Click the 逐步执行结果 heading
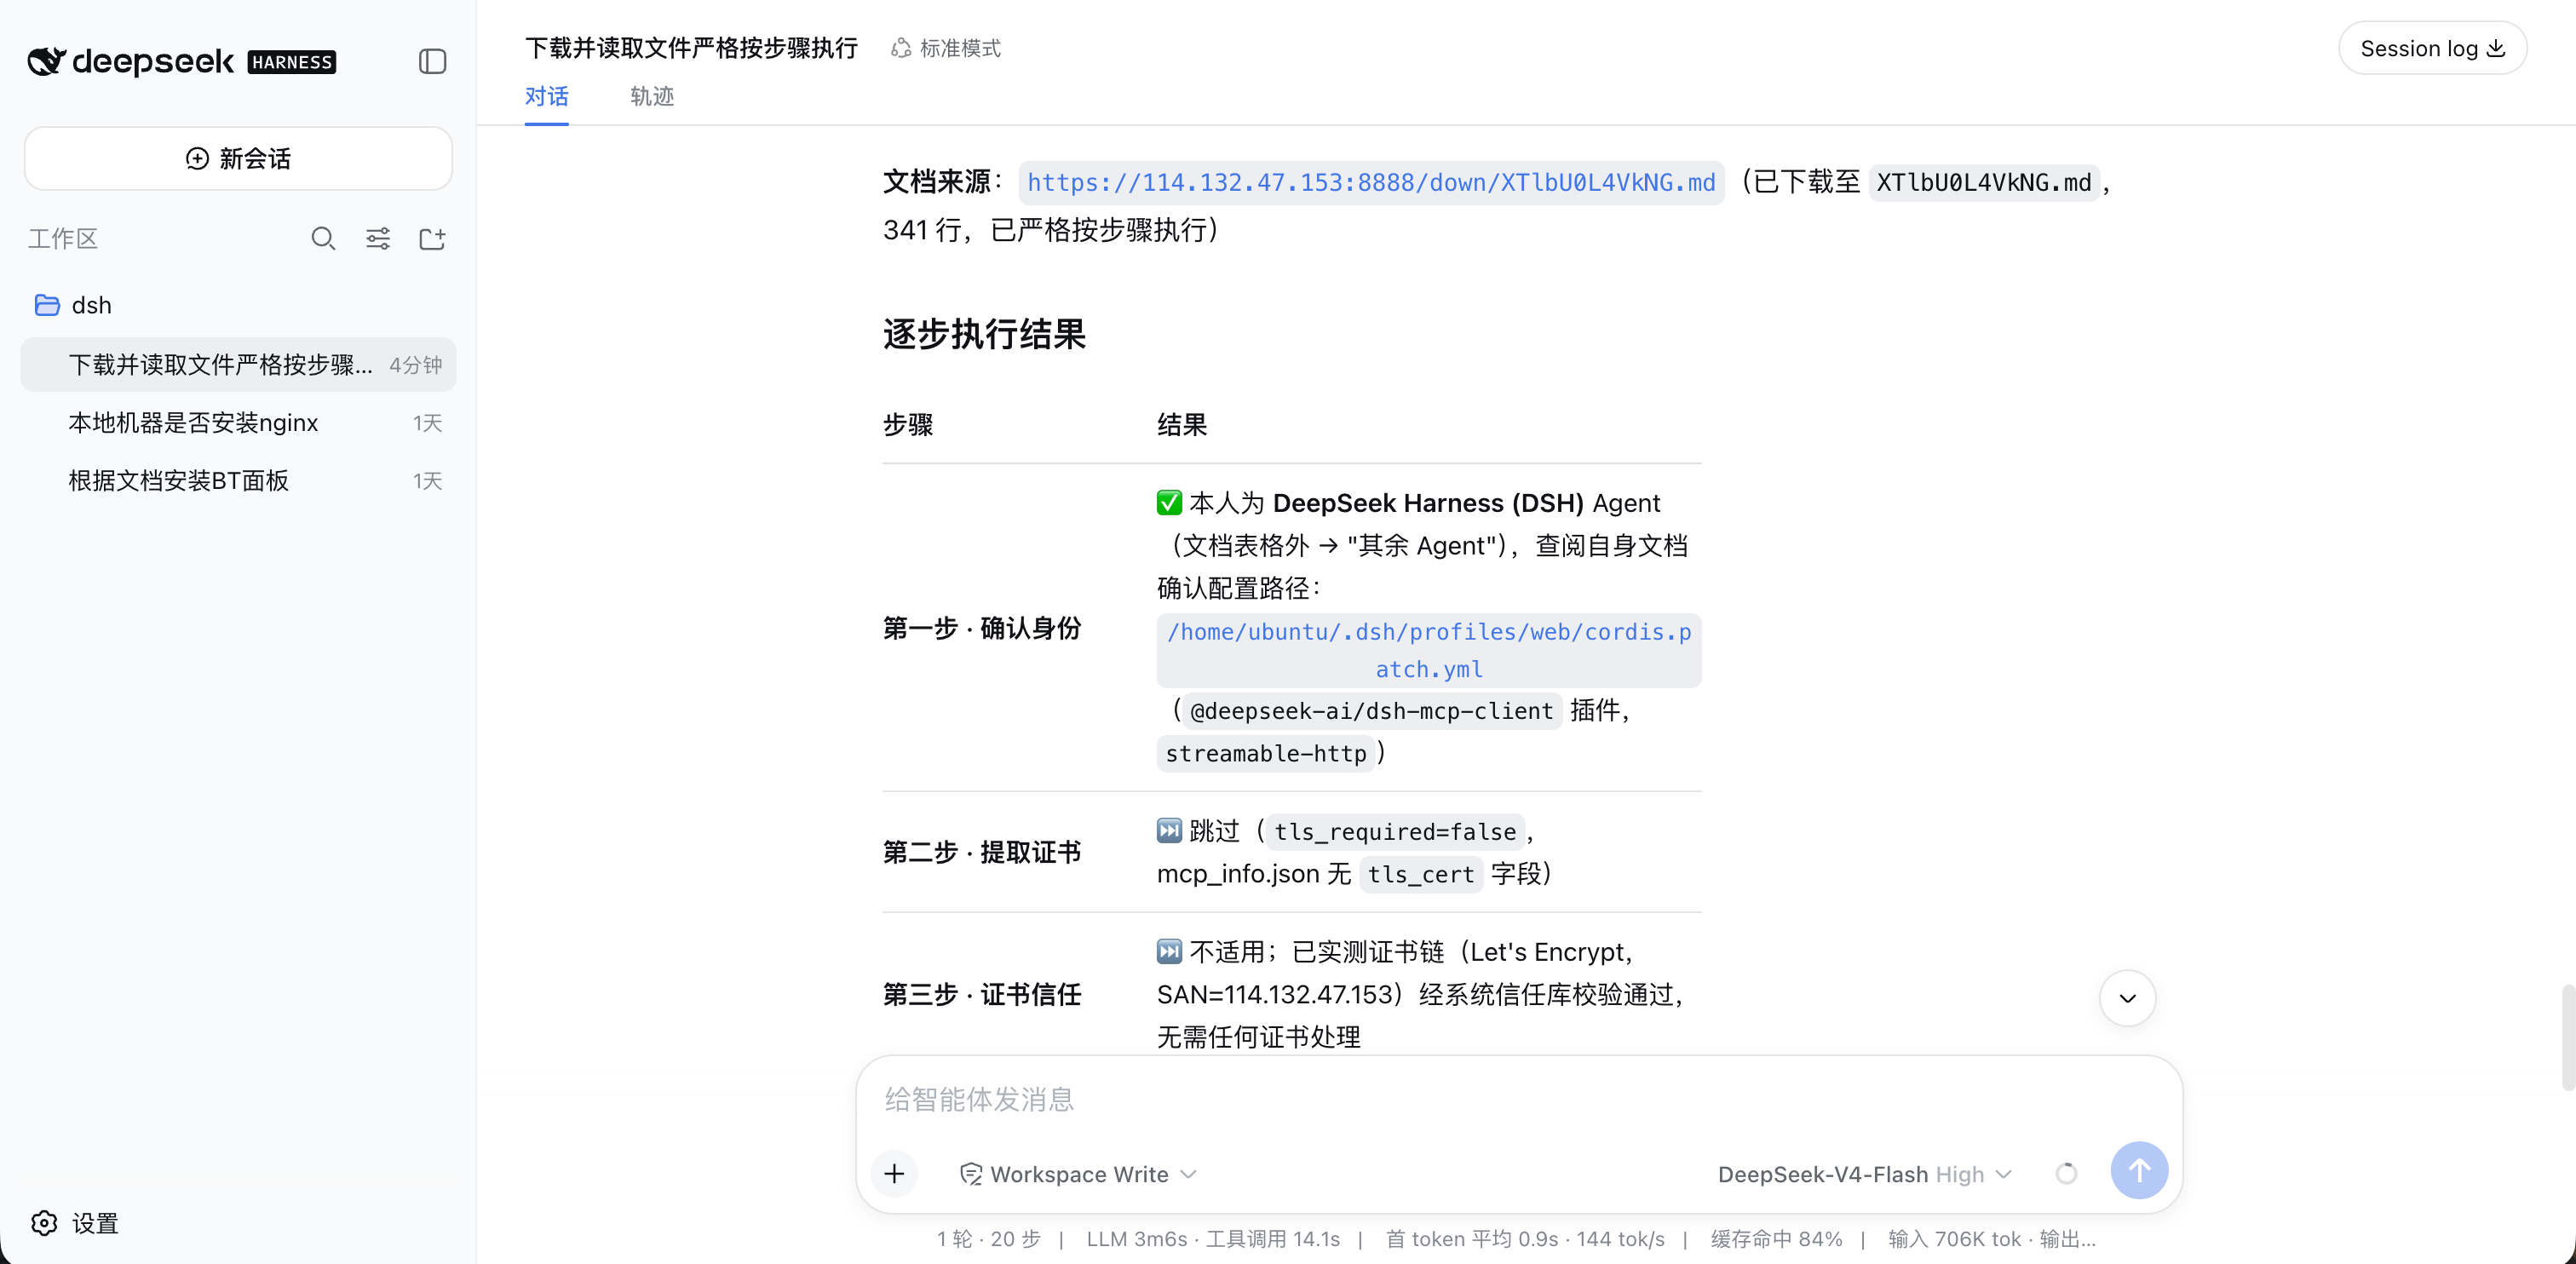The image size is (2576, 1264). [984, 333]
